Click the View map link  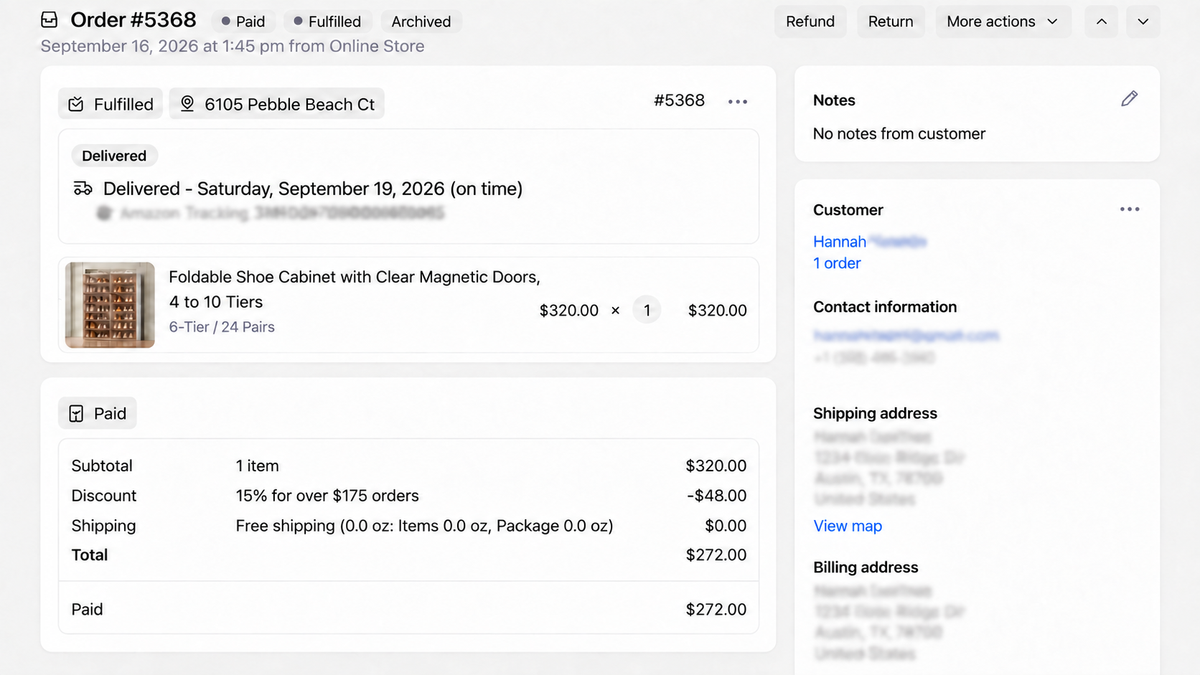pyautogui.click(x=848, y=526)
